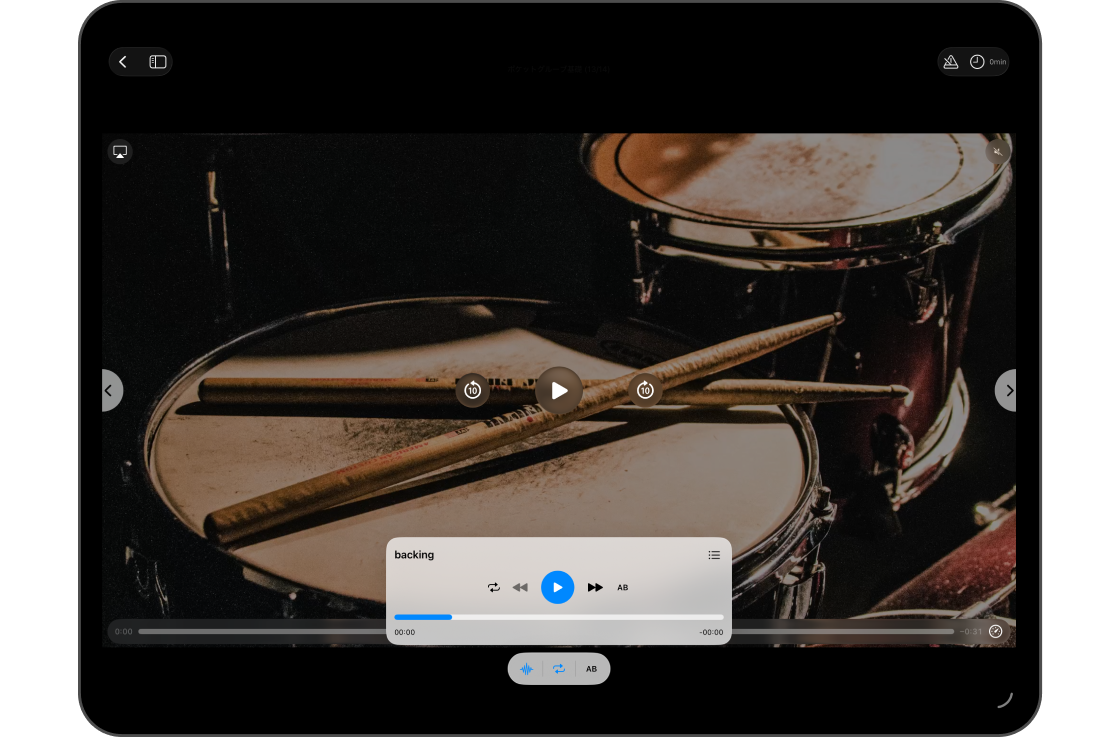Select the AB loop icon in the backing player

(x=623, y=587)
